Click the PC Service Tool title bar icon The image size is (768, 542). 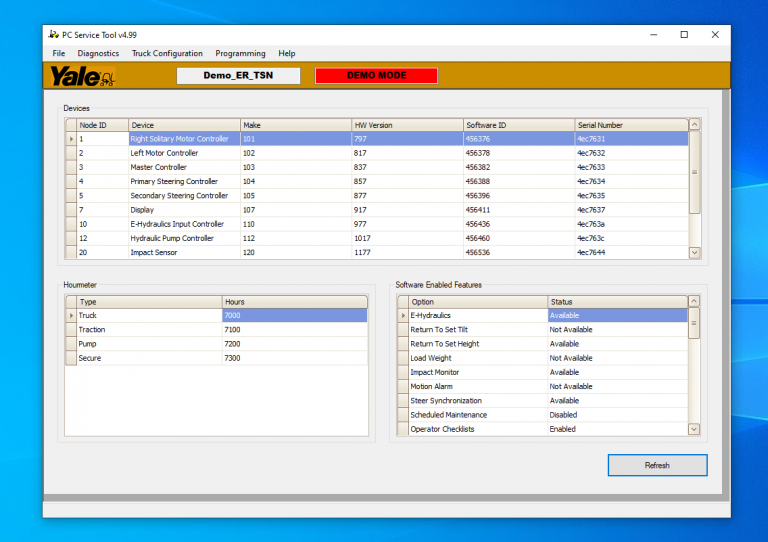tap(53, 34)
